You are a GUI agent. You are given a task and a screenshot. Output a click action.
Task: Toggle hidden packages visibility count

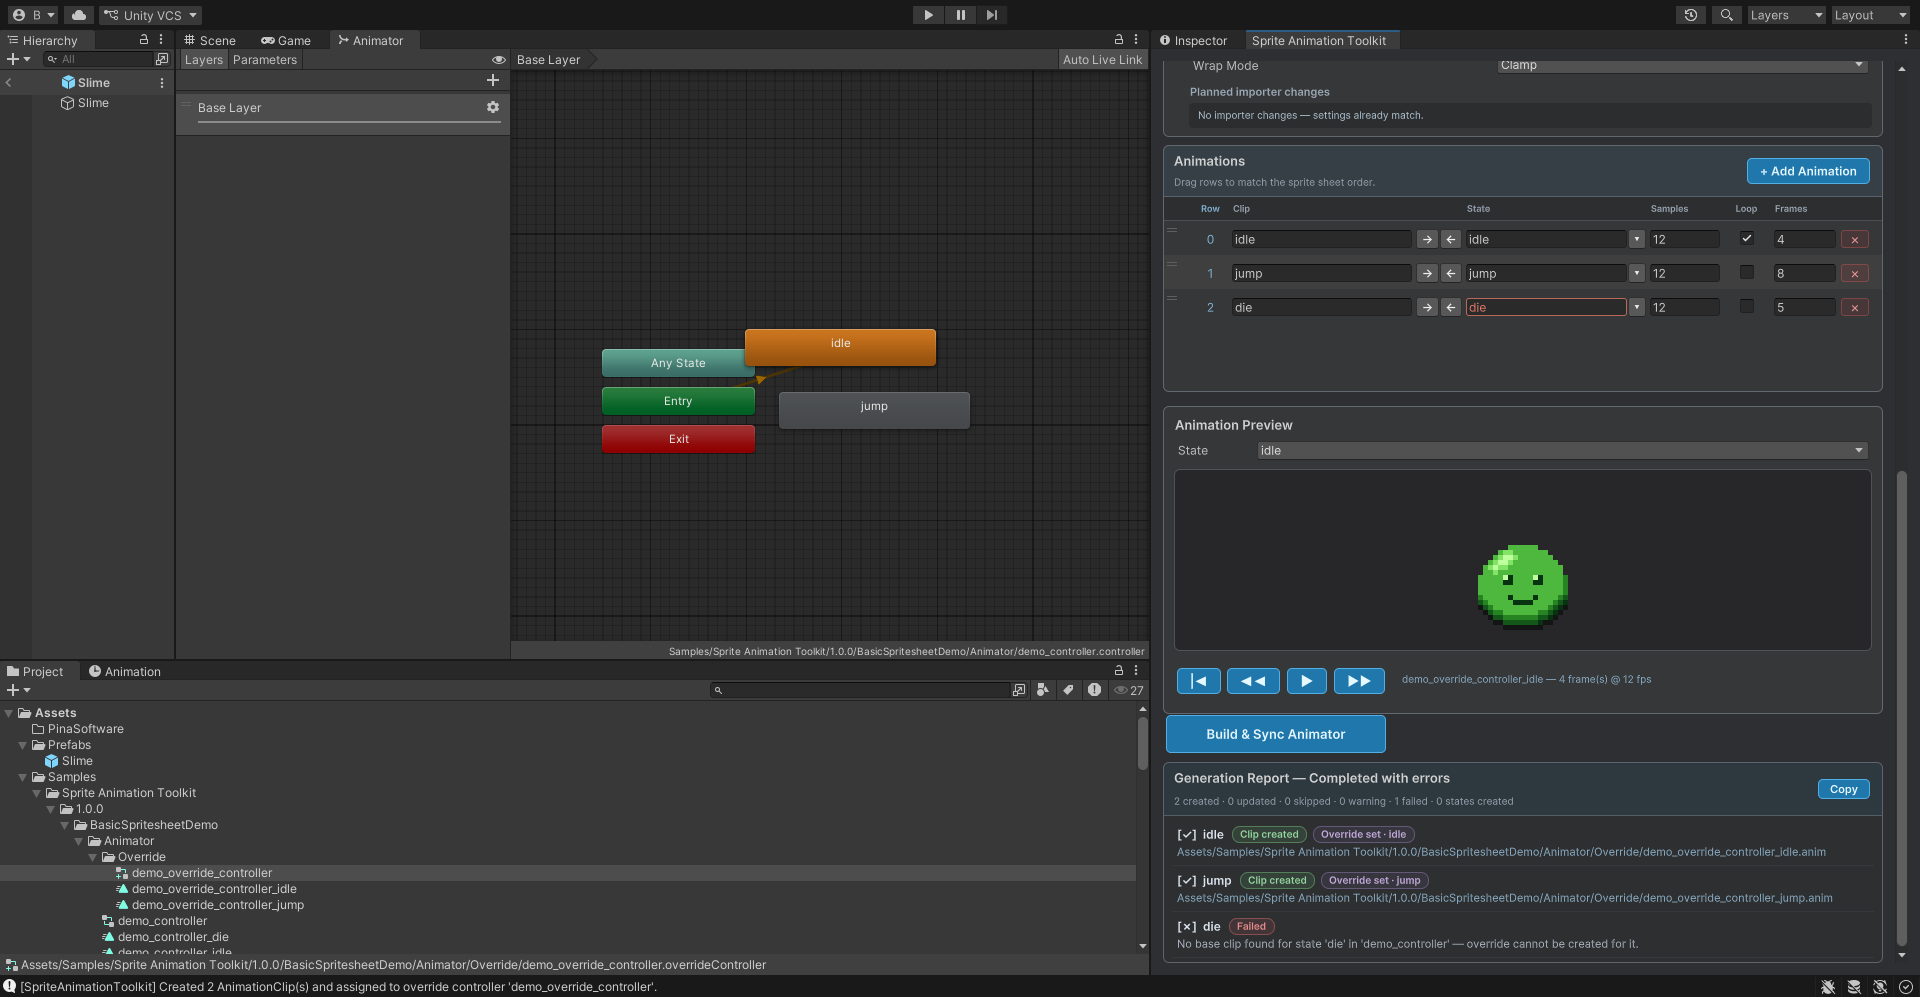tap(1130, 690)
